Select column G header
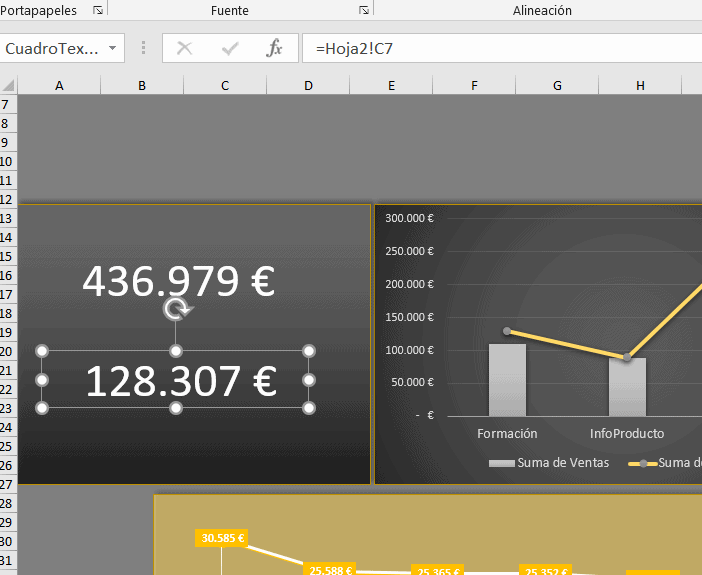This screenshot has width=702, height=575. click(x=557, y=85)
